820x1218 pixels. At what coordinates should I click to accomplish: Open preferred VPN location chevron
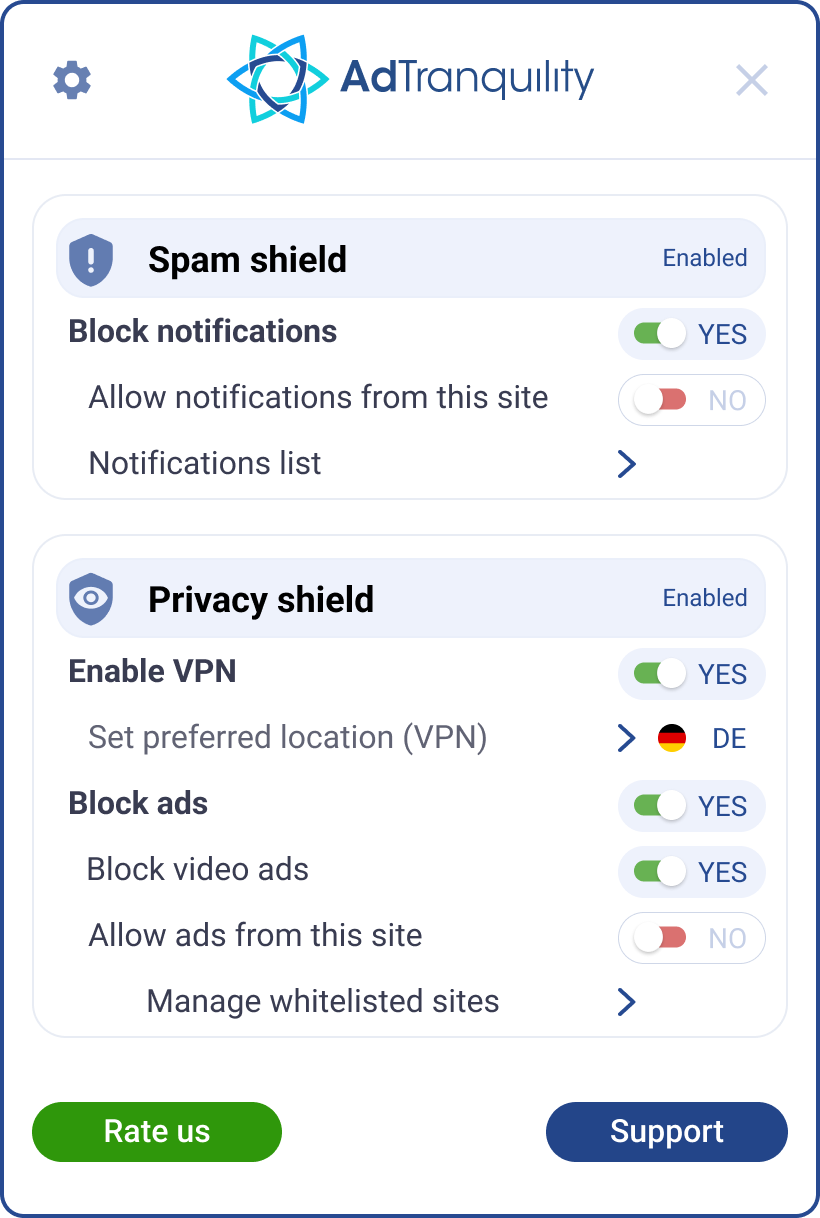[627, 739]
